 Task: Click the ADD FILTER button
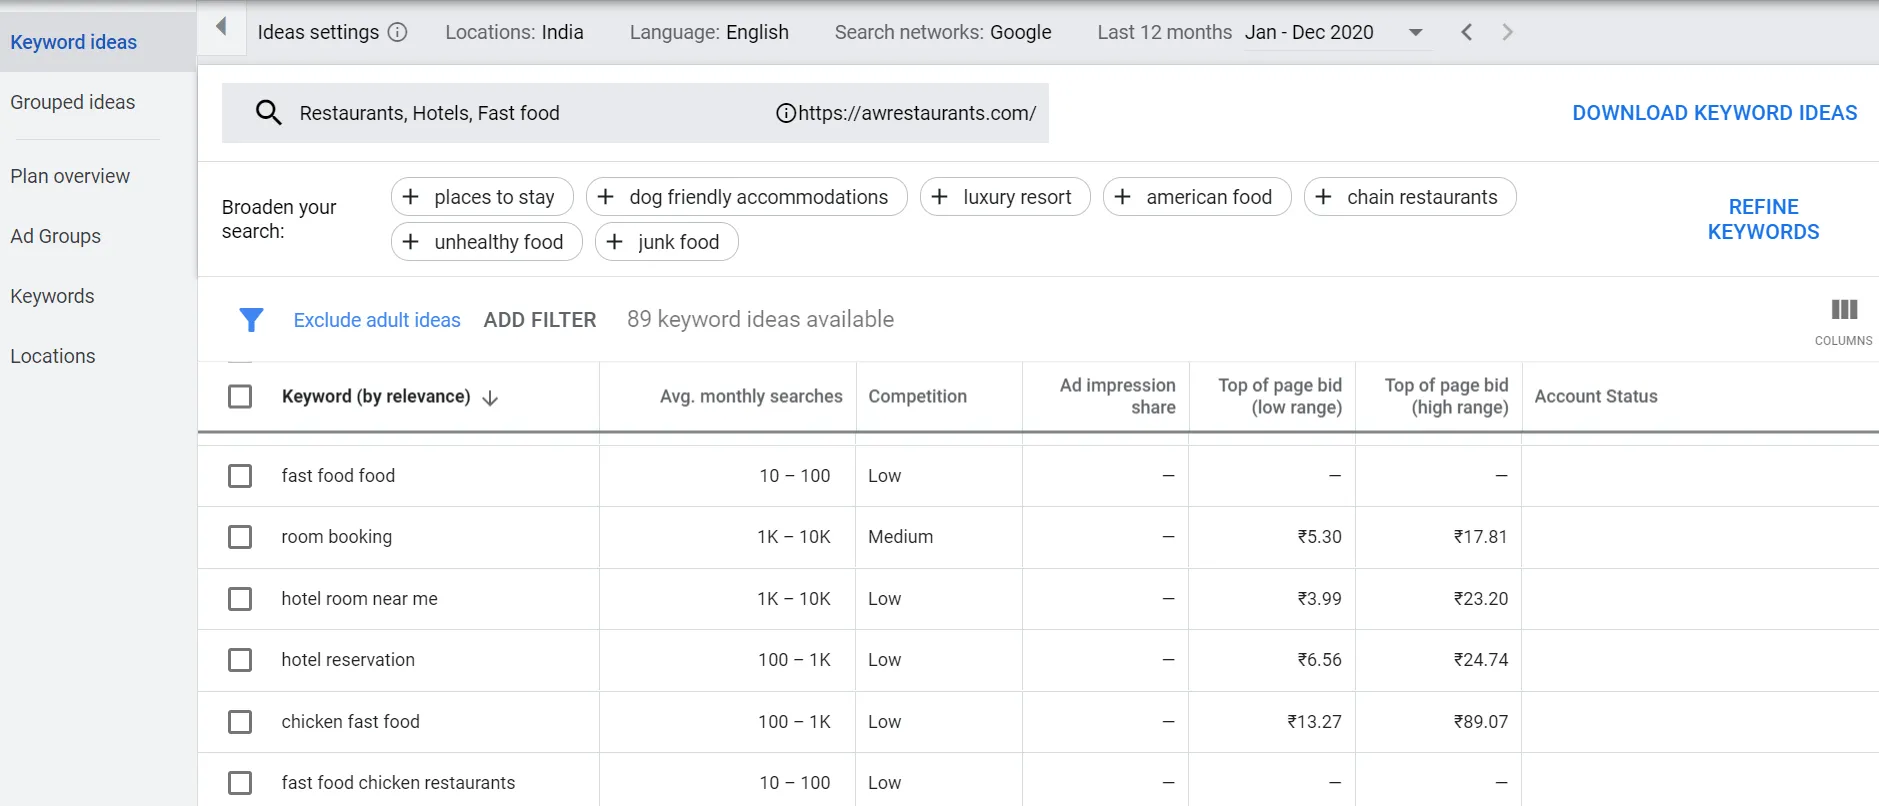[540, 320]
